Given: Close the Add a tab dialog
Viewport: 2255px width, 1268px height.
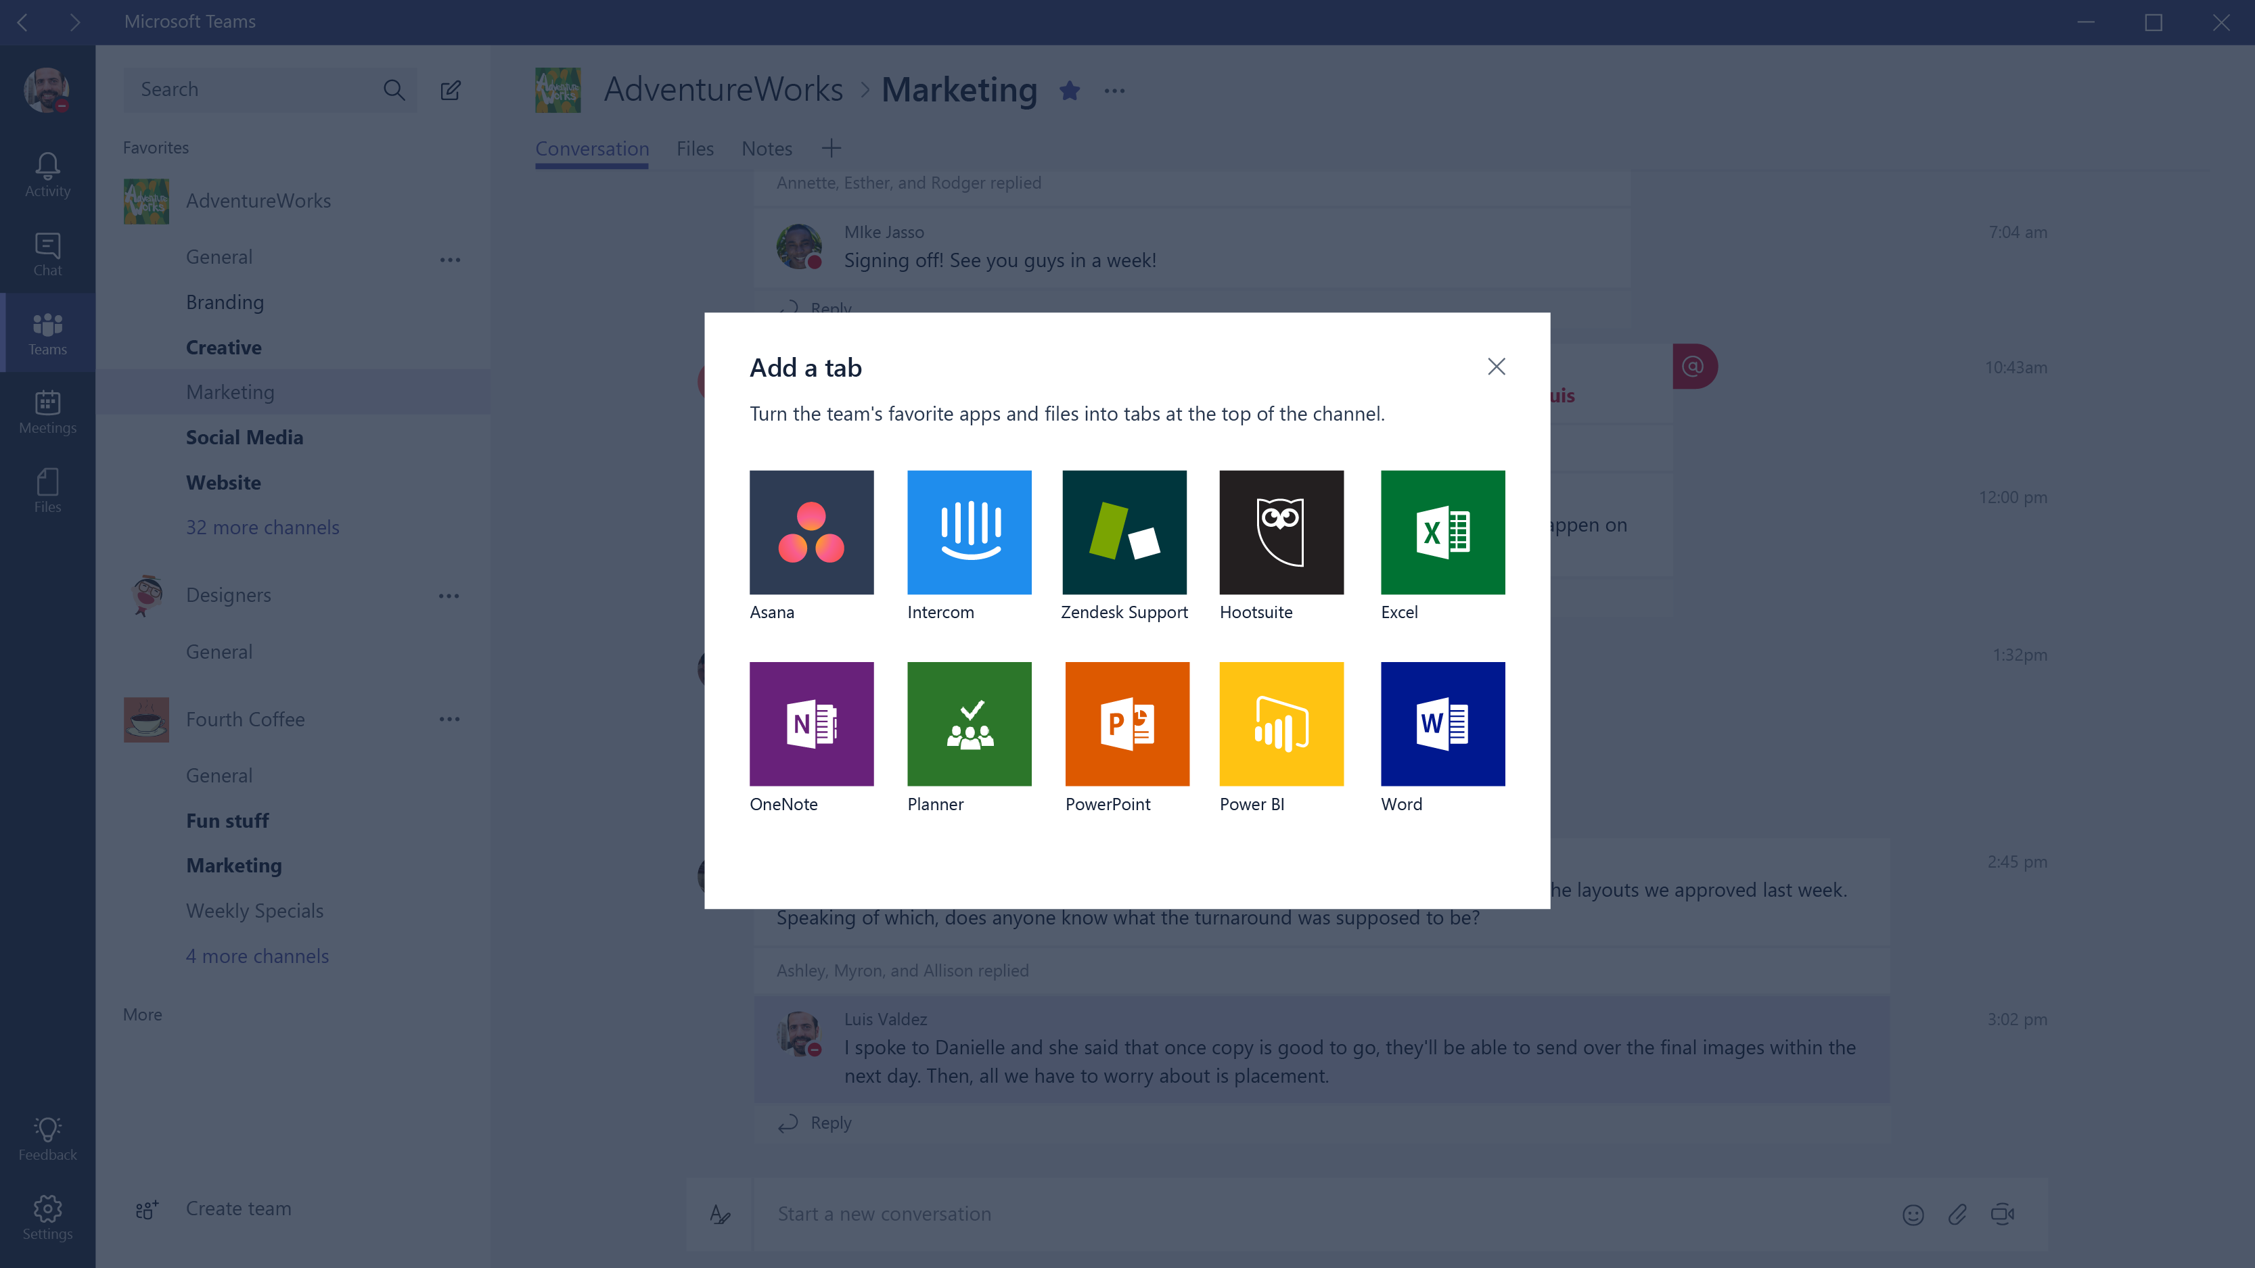Looking at the screenshot, I should (x=1495, y=367).
